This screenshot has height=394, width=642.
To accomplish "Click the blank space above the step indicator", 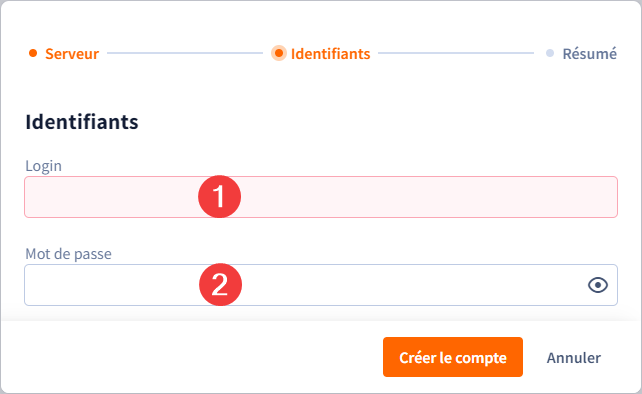I will coord(321,21).
